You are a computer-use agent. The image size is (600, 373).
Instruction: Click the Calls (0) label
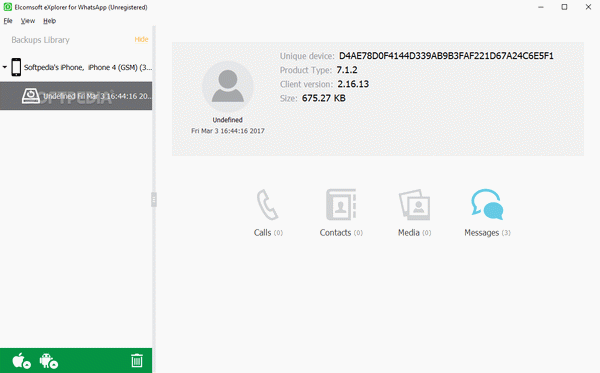[x=268, y=233]
